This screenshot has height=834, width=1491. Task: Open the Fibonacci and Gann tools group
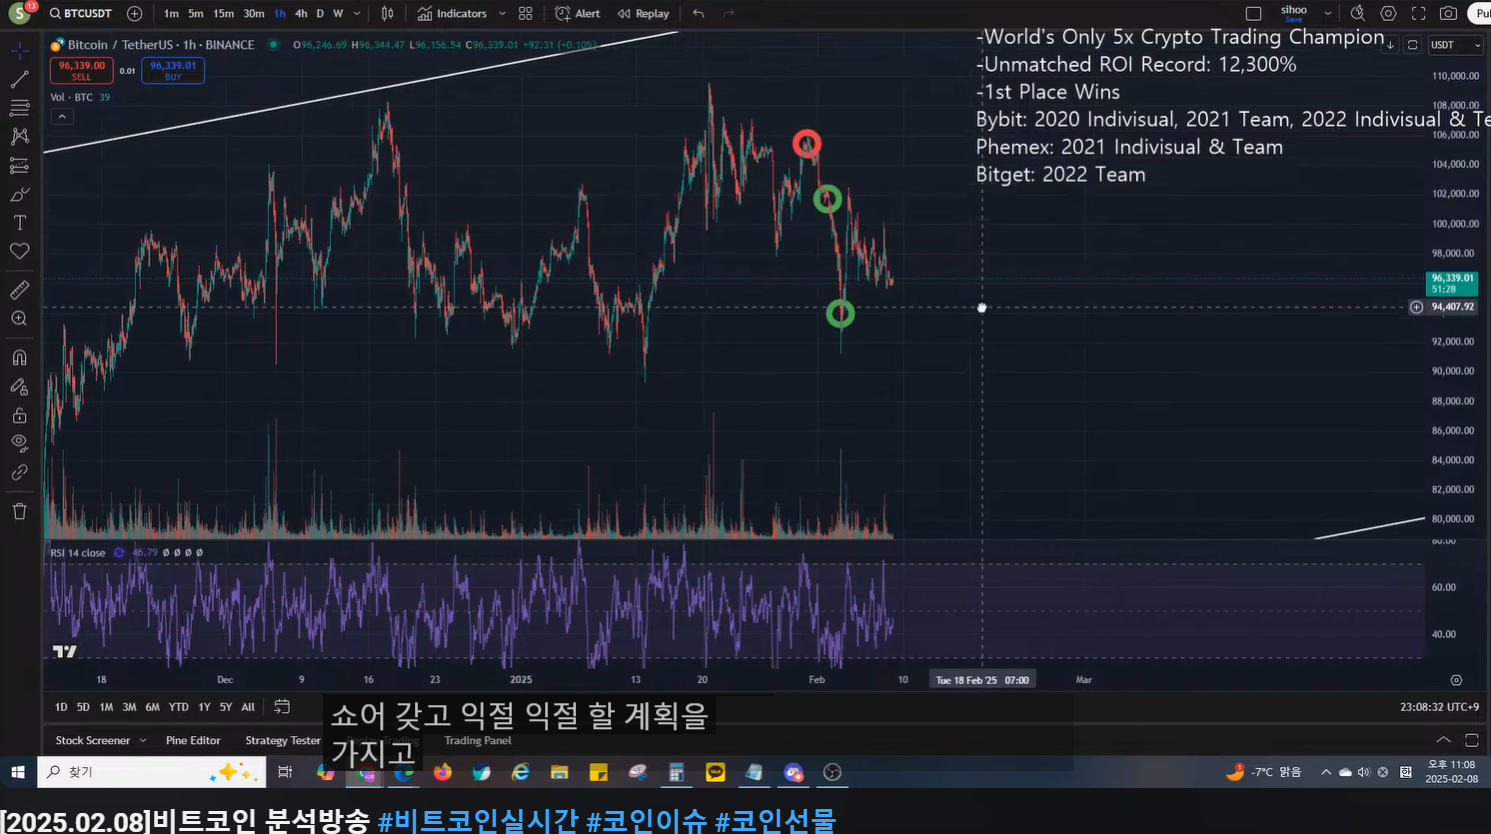[20, 108]
